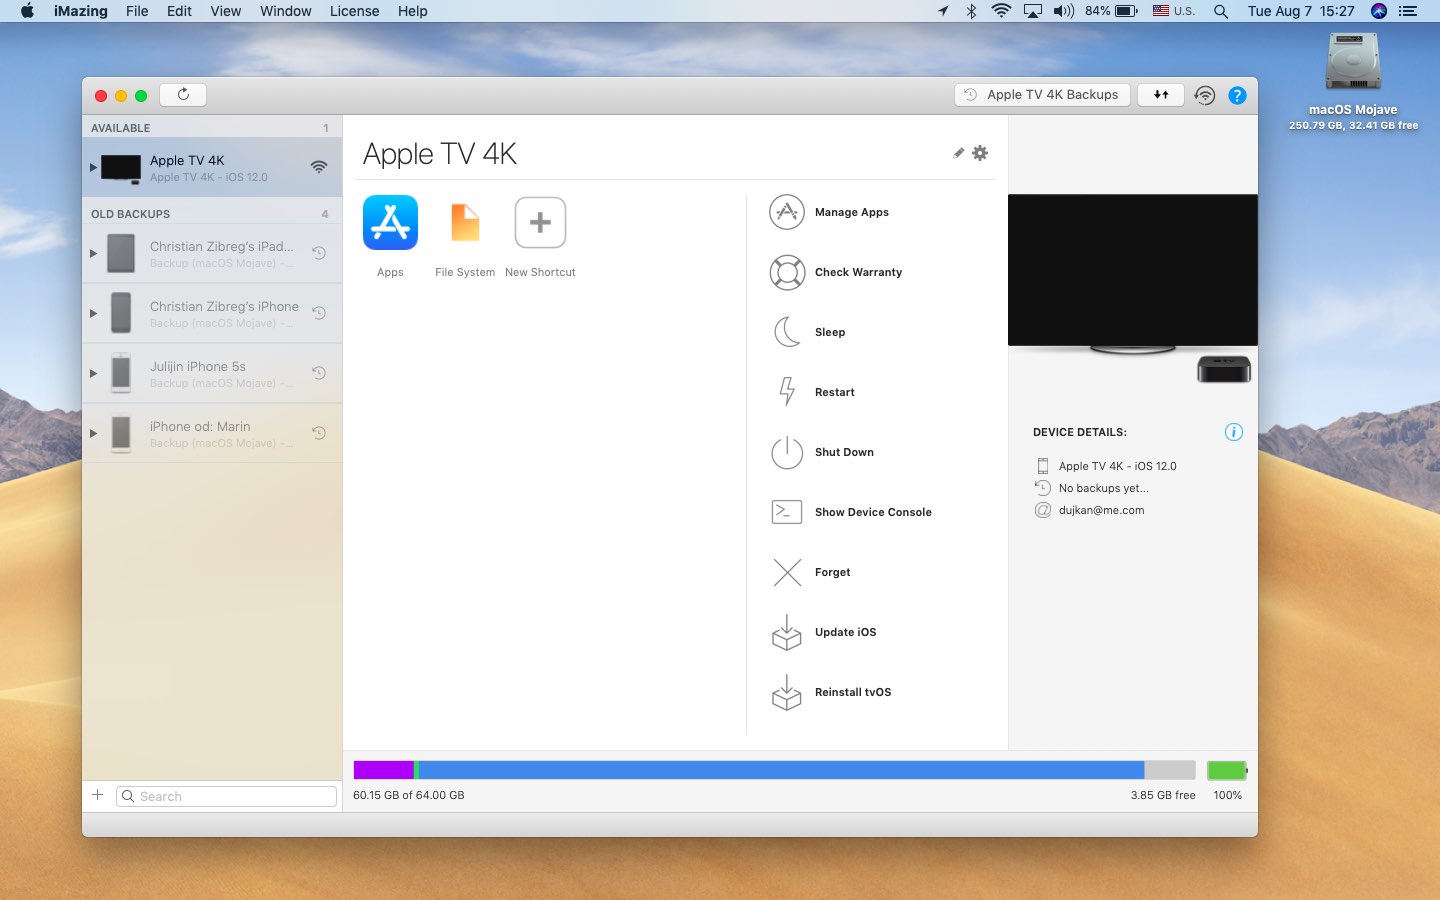Add a New Shortcut
1440x900 pixels.
click(x=540, y=223)
